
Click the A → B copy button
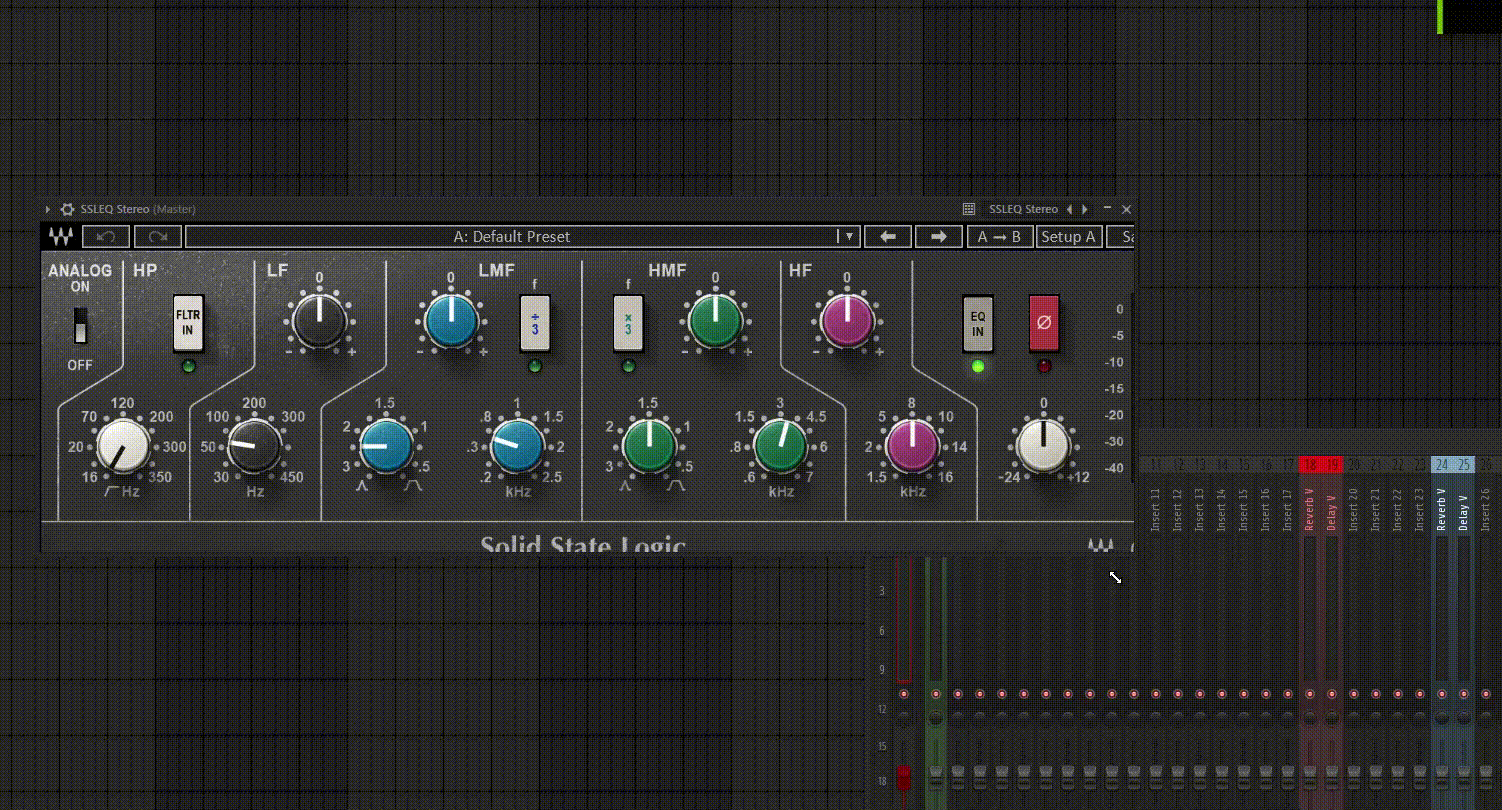tap(999, 237)
